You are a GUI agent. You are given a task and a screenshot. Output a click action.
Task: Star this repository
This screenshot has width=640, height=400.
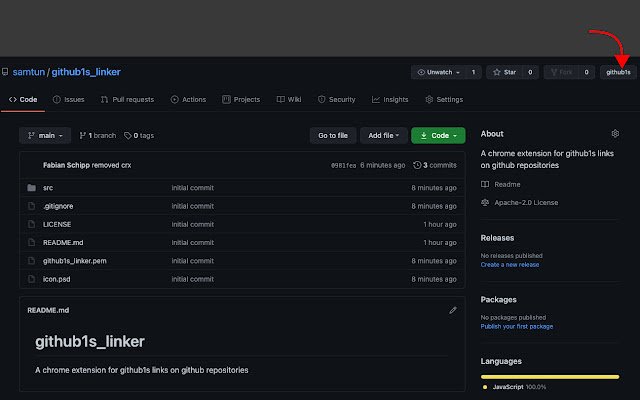tap(504, 72)
